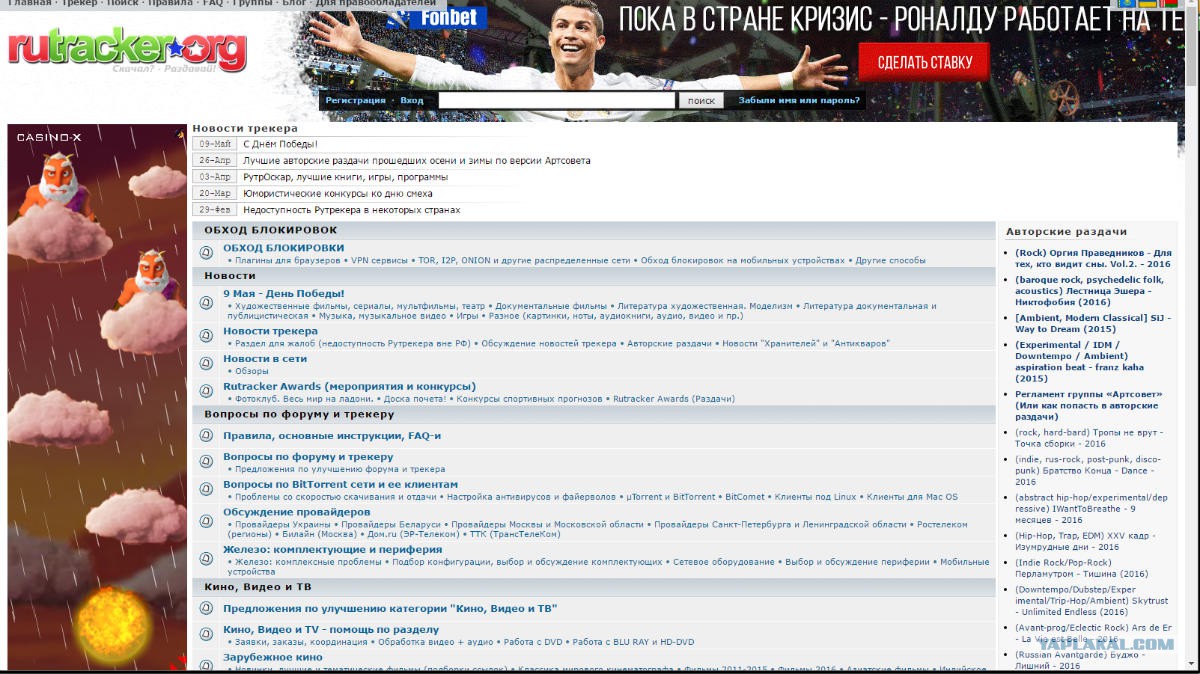
Task: Focus the search text field
Action: pyautogui.click(x=557, y=100)
